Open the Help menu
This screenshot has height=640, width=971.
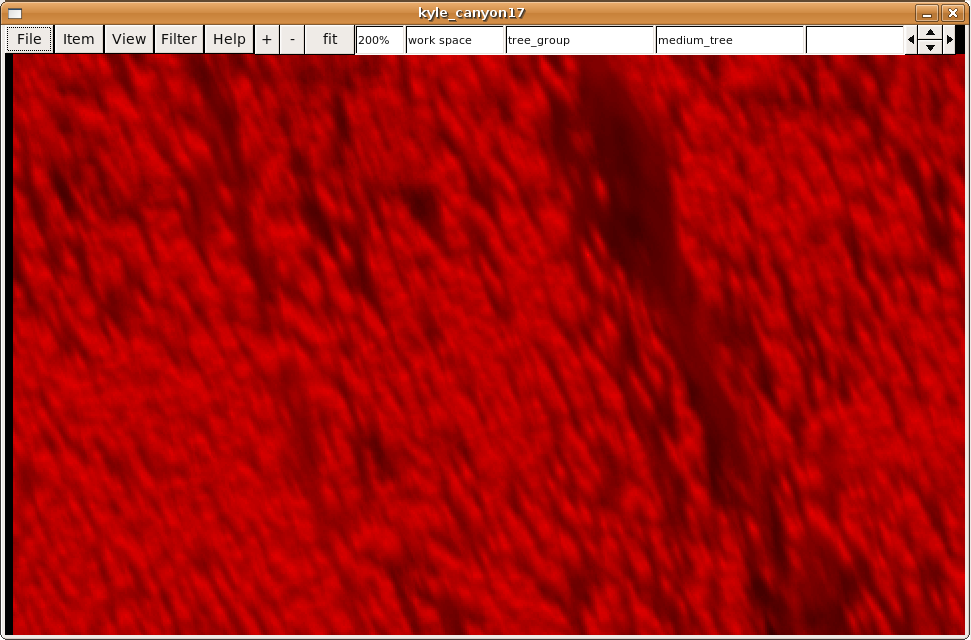coord(229,39)
